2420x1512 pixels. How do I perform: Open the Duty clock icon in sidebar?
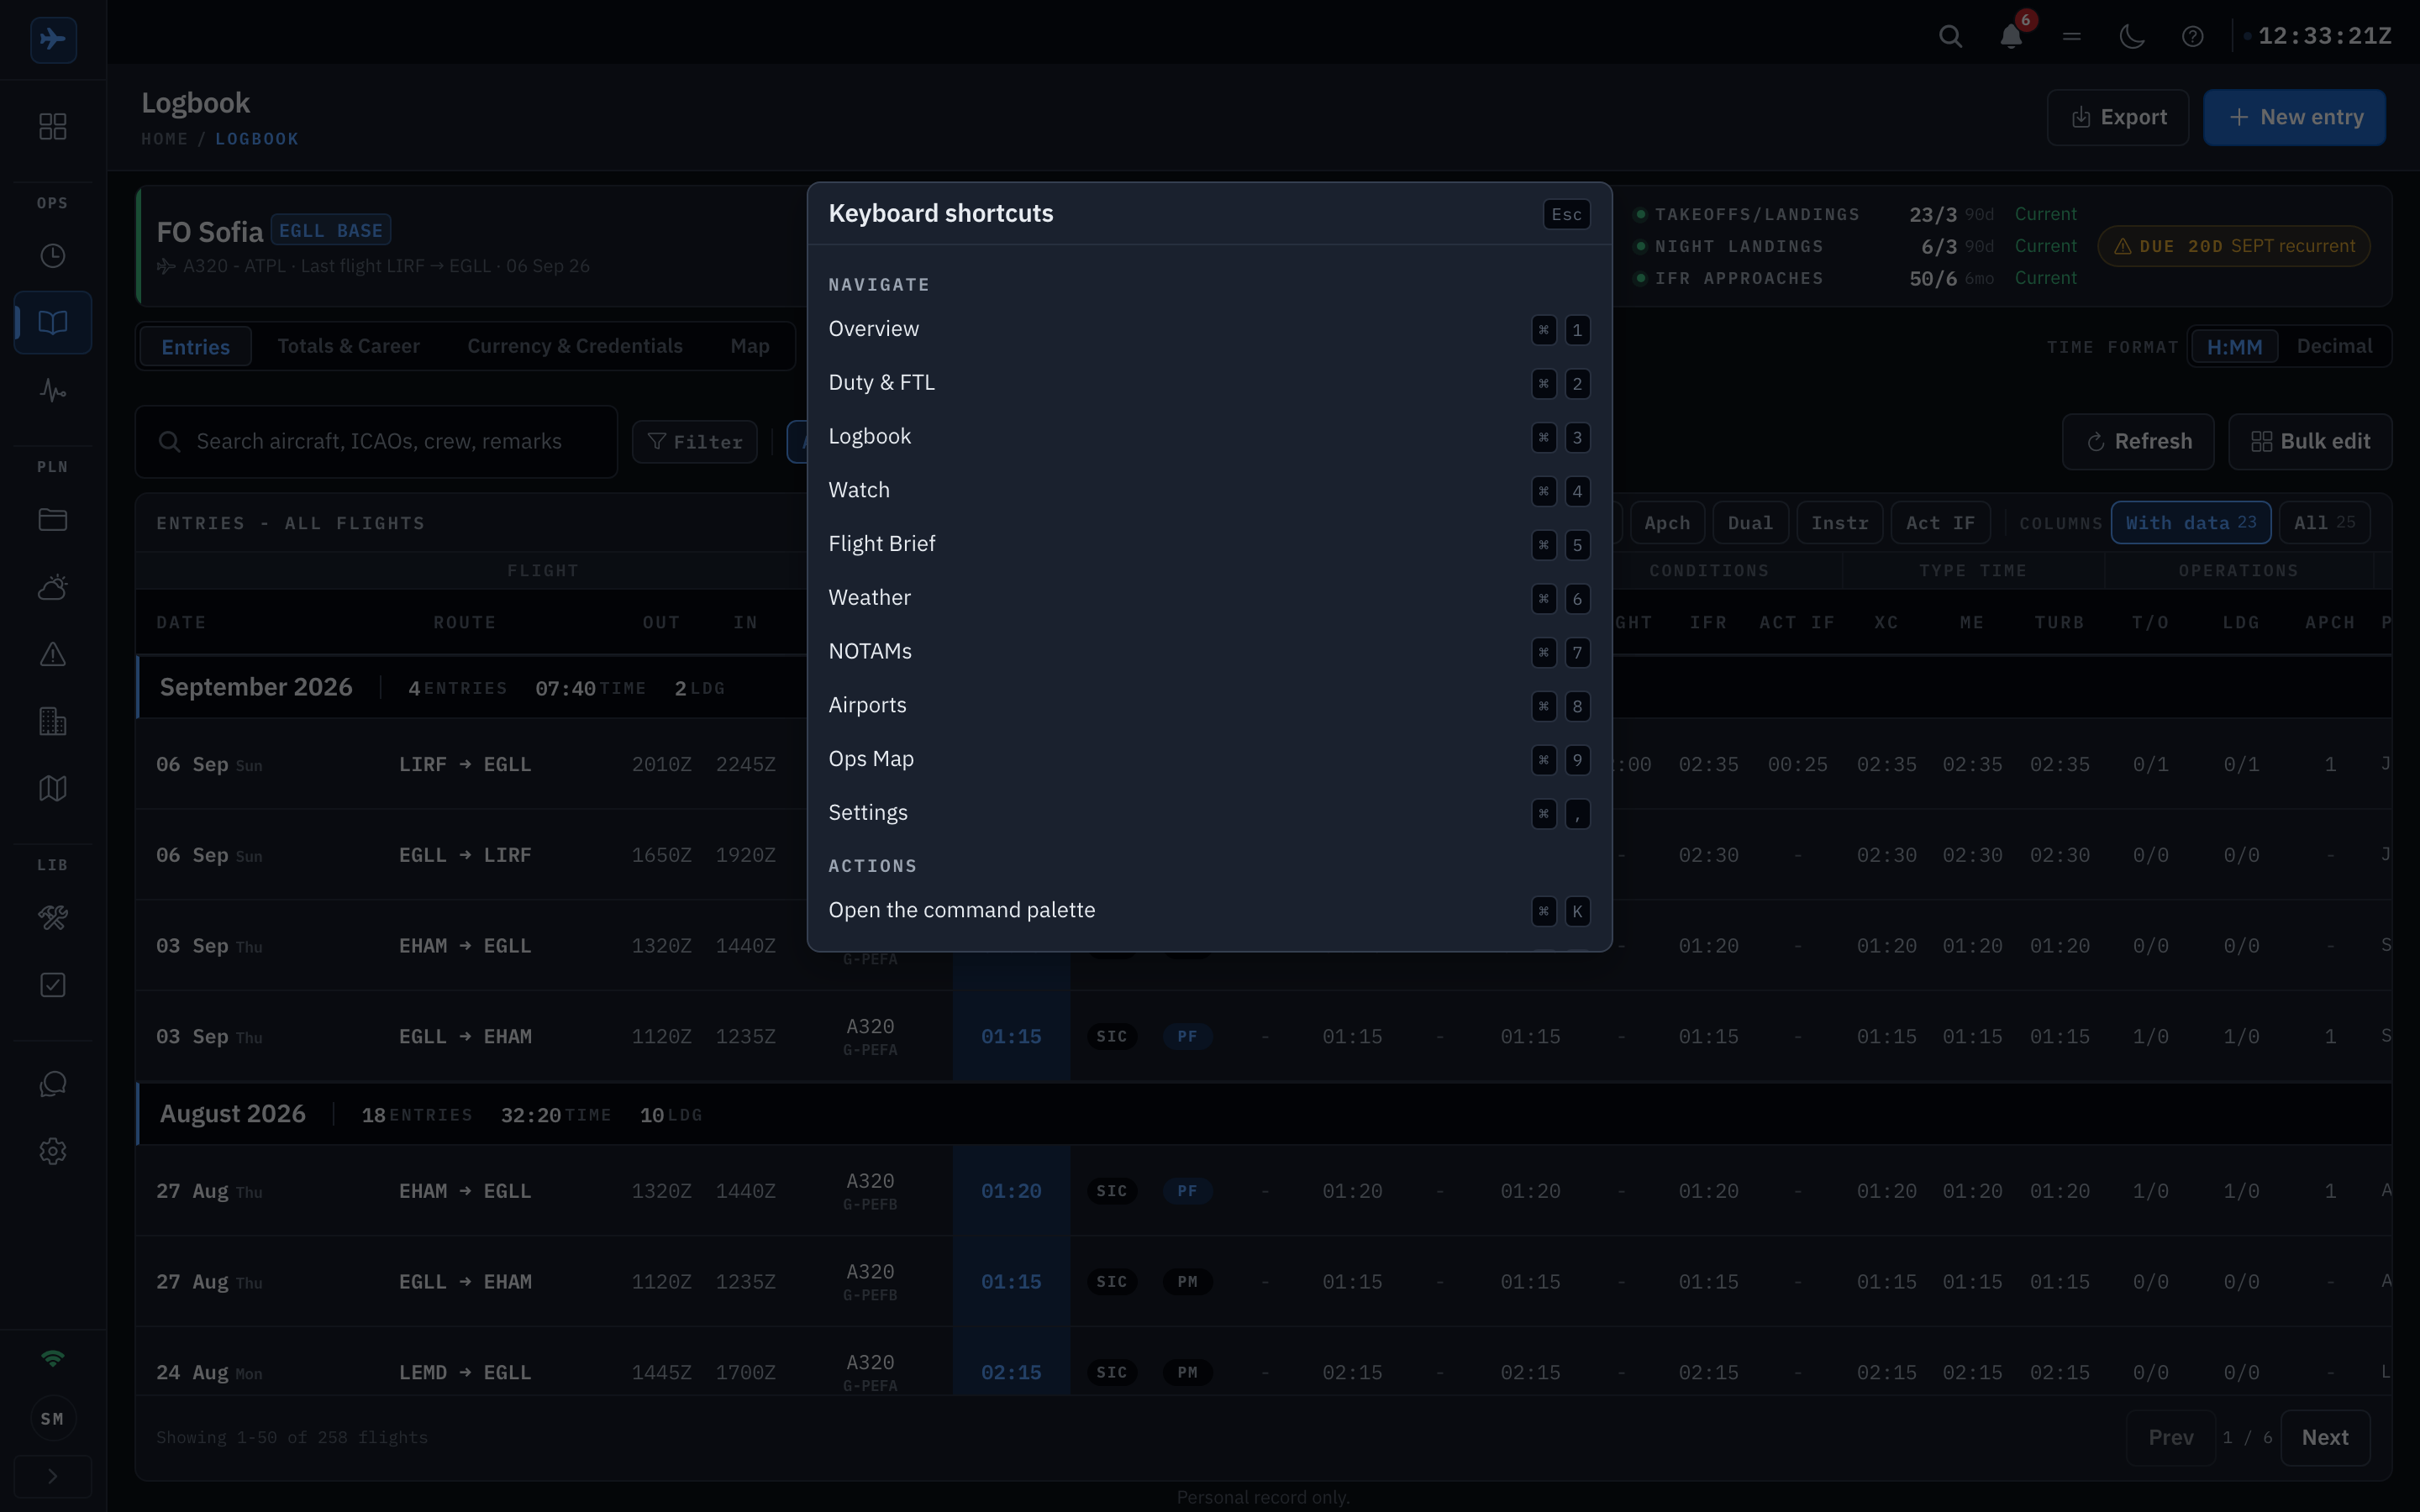pyautogui.click(x=53, y=256)
